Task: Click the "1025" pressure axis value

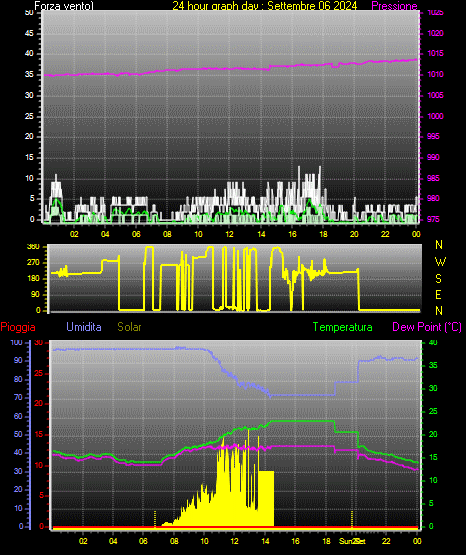Action: pyautogui.click(x=435, y=13)
